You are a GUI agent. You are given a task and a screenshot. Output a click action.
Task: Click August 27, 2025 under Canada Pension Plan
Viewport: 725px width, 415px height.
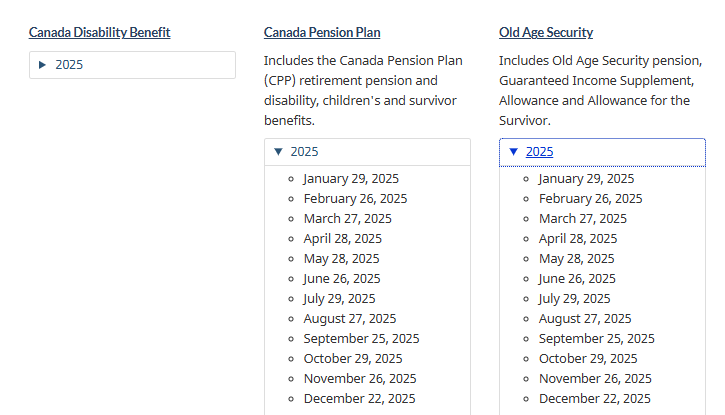click(x=349, y=319)
